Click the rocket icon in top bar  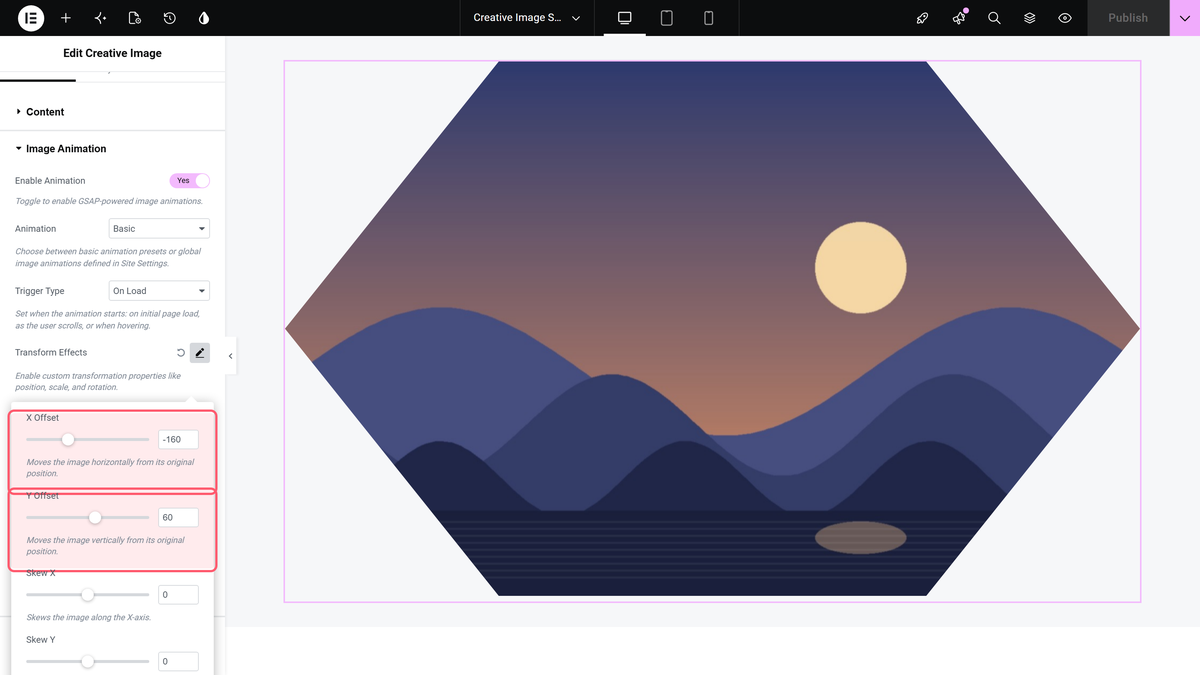(x=923, y=18)
